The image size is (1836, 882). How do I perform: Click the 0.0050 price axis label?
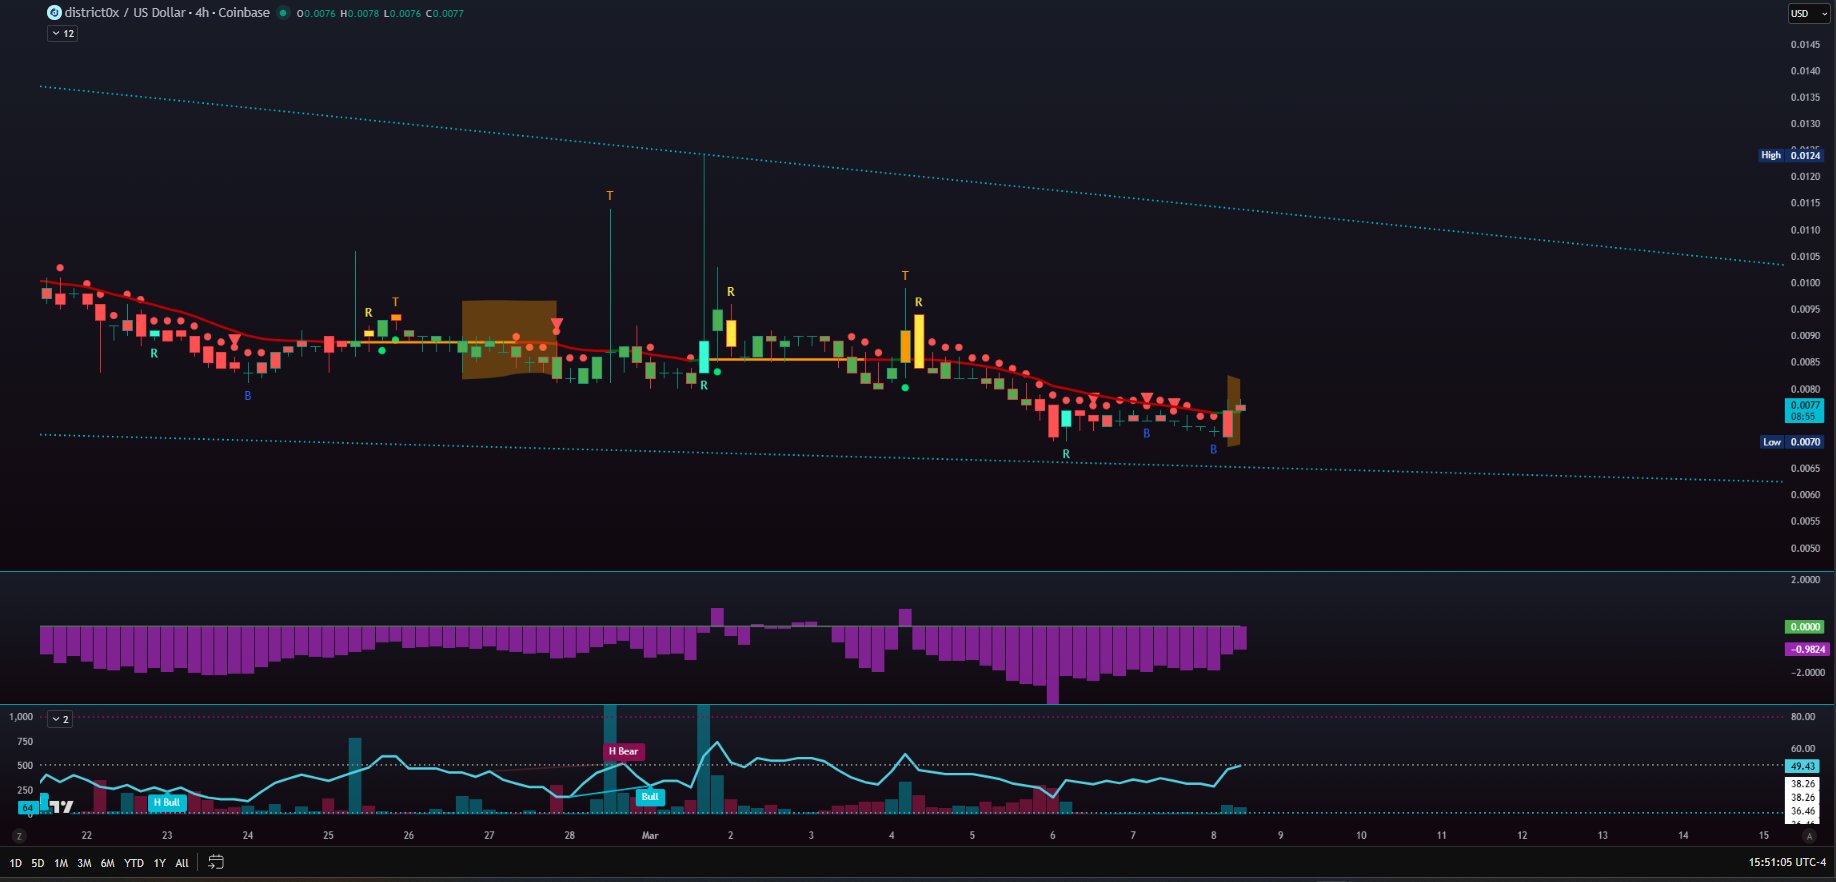tap(1805, 548)
